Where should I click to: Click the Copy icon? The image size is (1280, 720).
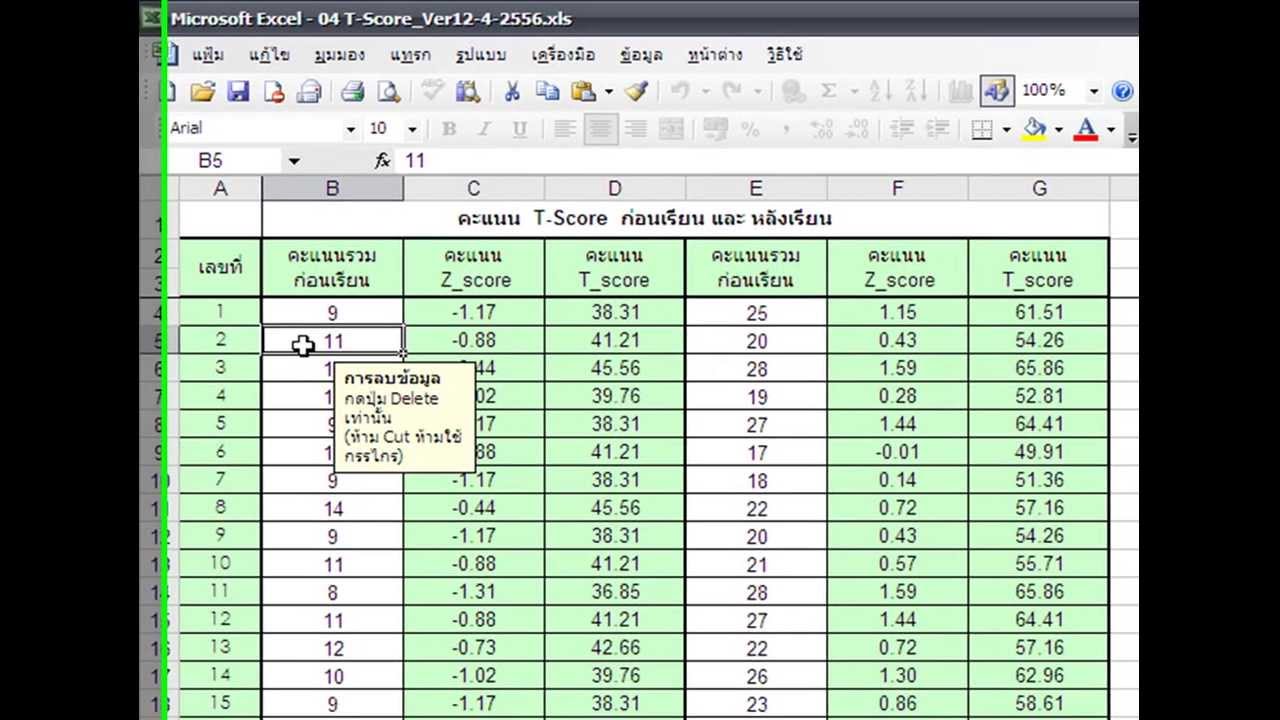point(547,92)
